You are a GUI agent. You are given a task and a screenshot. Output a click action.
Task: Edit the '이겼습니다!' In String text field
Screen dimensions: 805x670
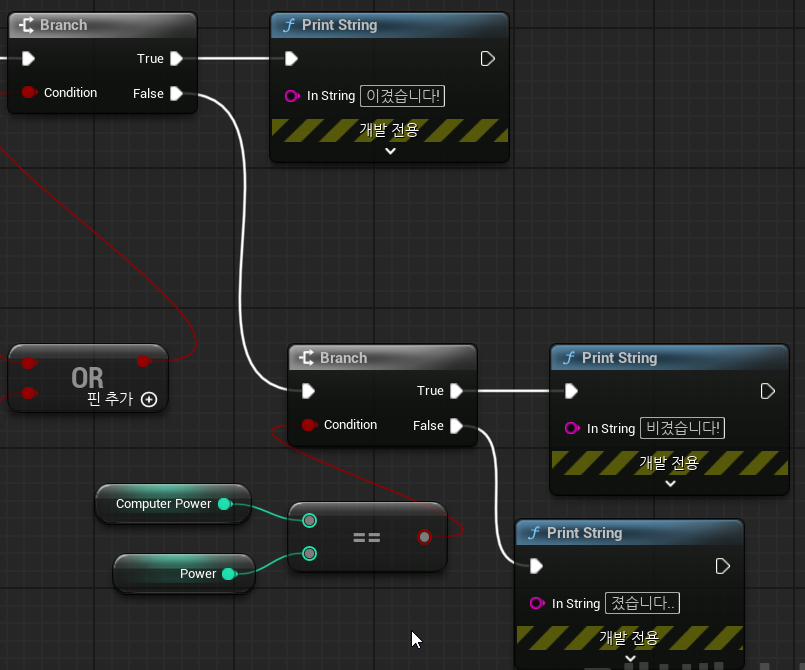click(x=402, y=96)
